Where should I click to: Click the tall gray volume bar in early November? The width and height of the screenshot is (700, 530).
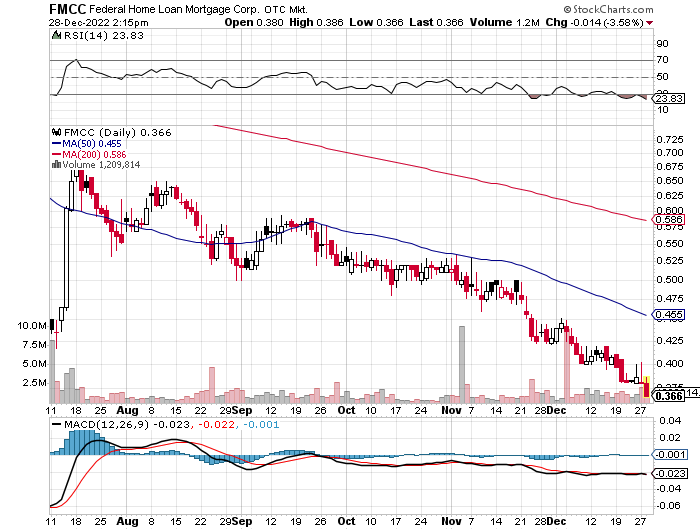tap(462, 365)
